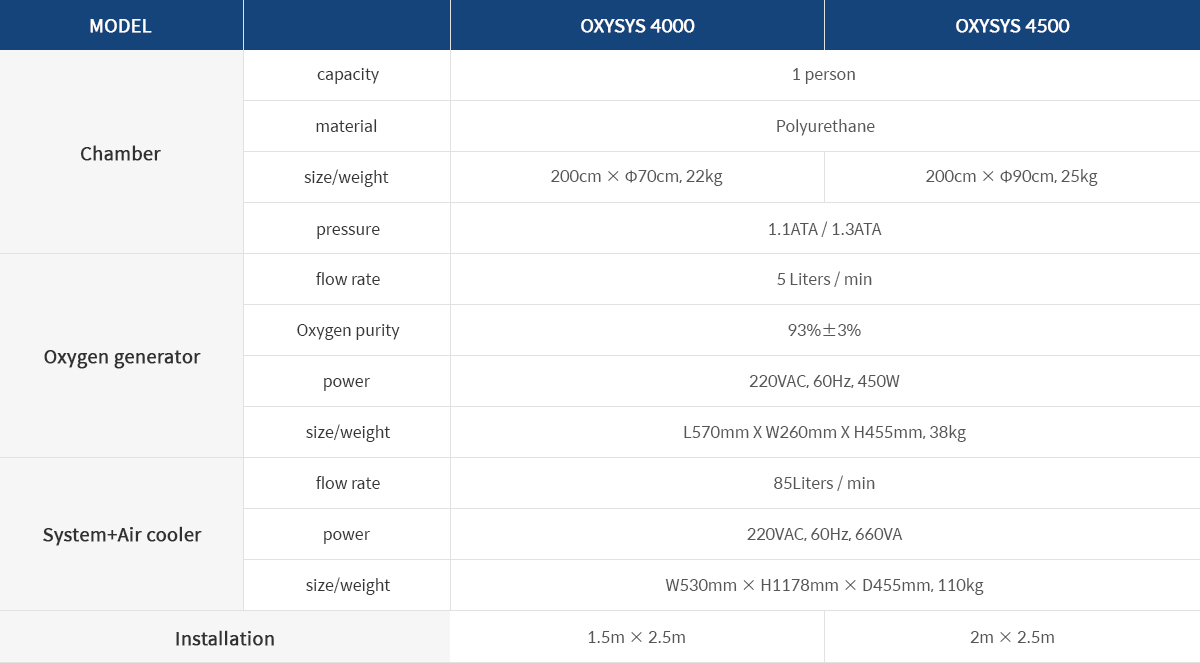Click the Oxygen generator category cell

coord(121,356)
